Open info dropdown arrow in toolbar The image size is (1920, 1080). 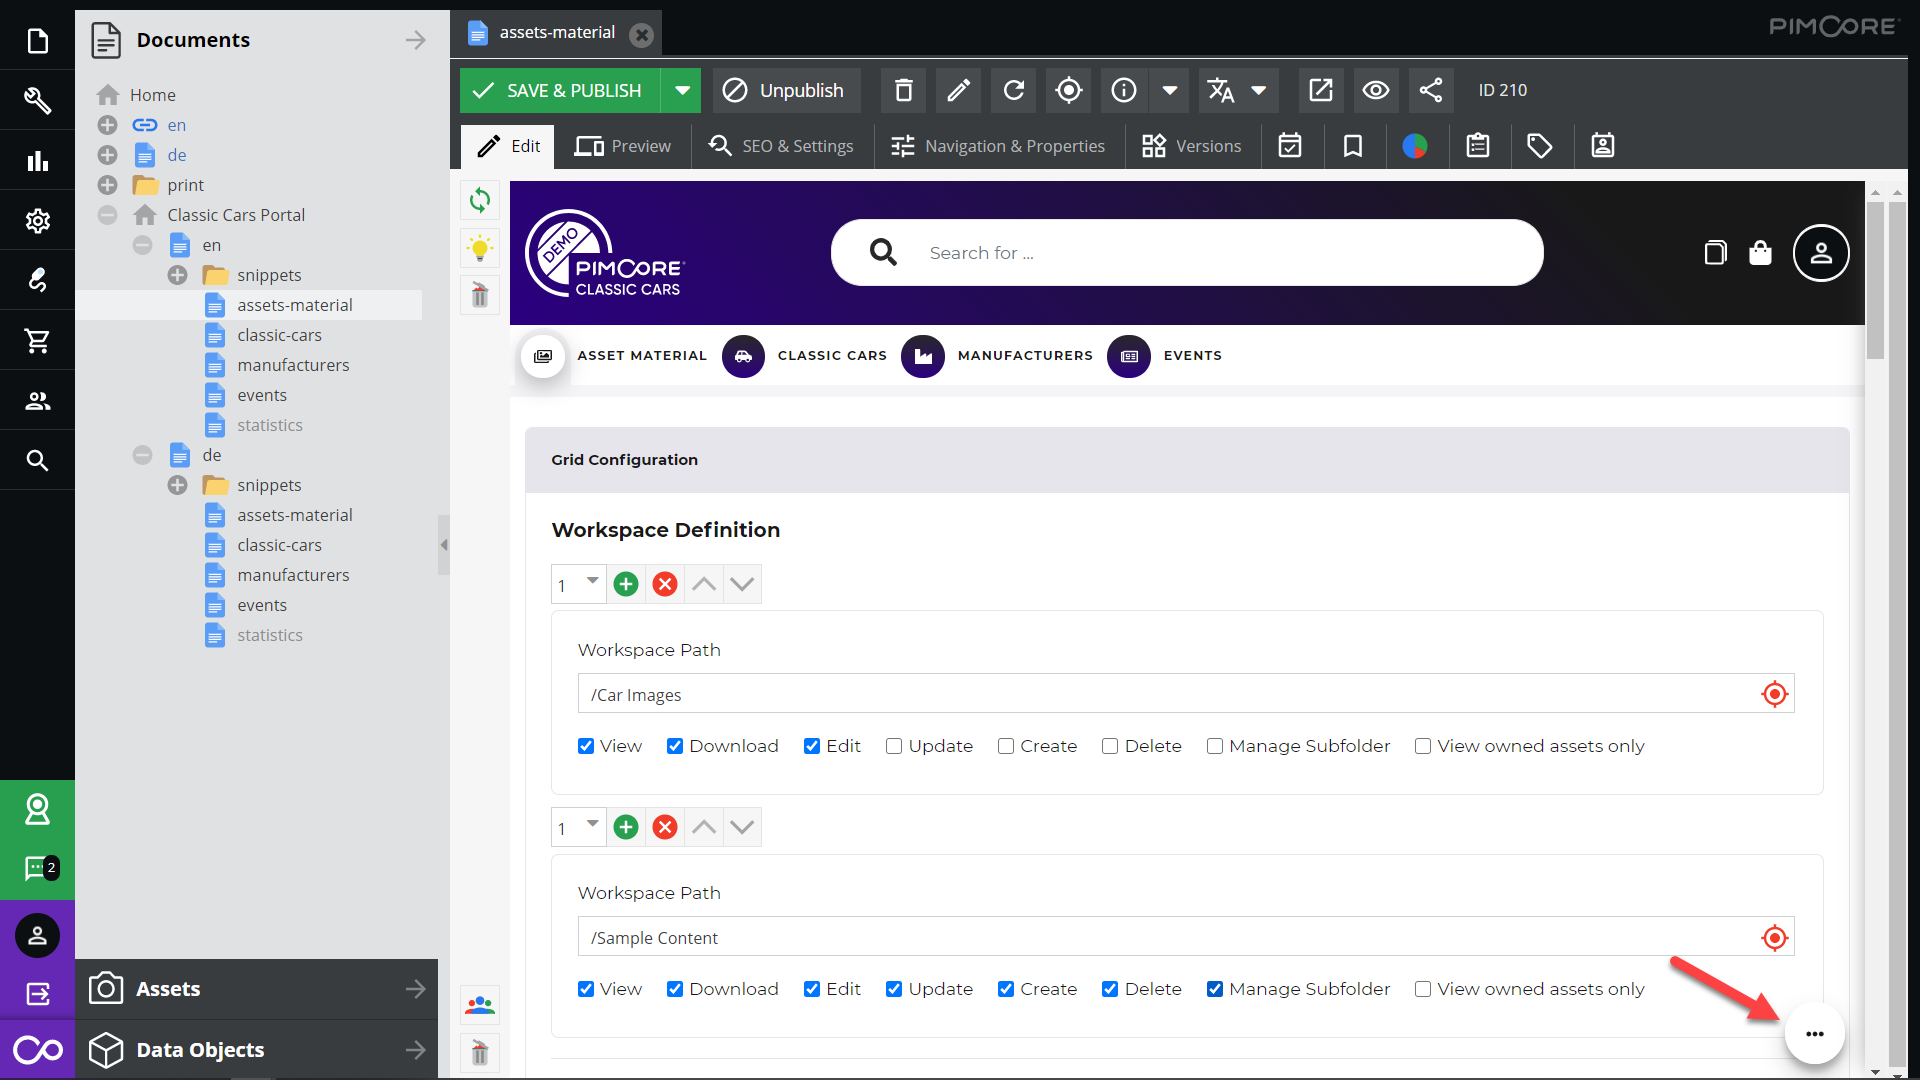(x=1169, y=90)
